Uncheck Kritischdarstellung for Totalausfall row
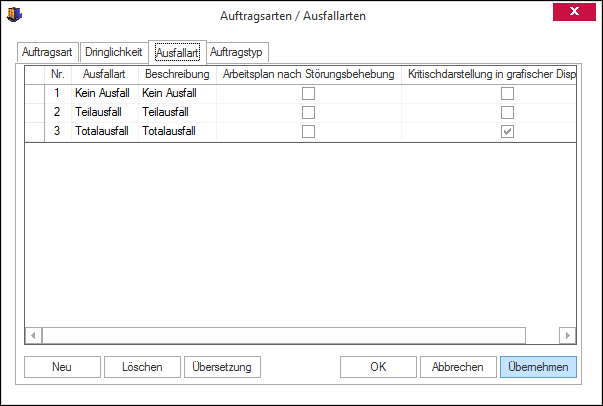The image size is (603, 406). click(x=507, y=131)
